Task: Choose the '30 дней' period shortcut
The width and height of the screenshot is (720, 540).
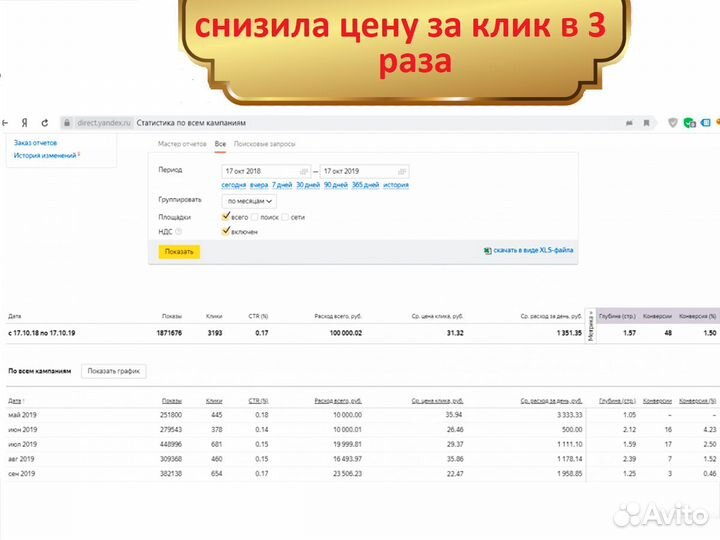Action: (308, 185)
